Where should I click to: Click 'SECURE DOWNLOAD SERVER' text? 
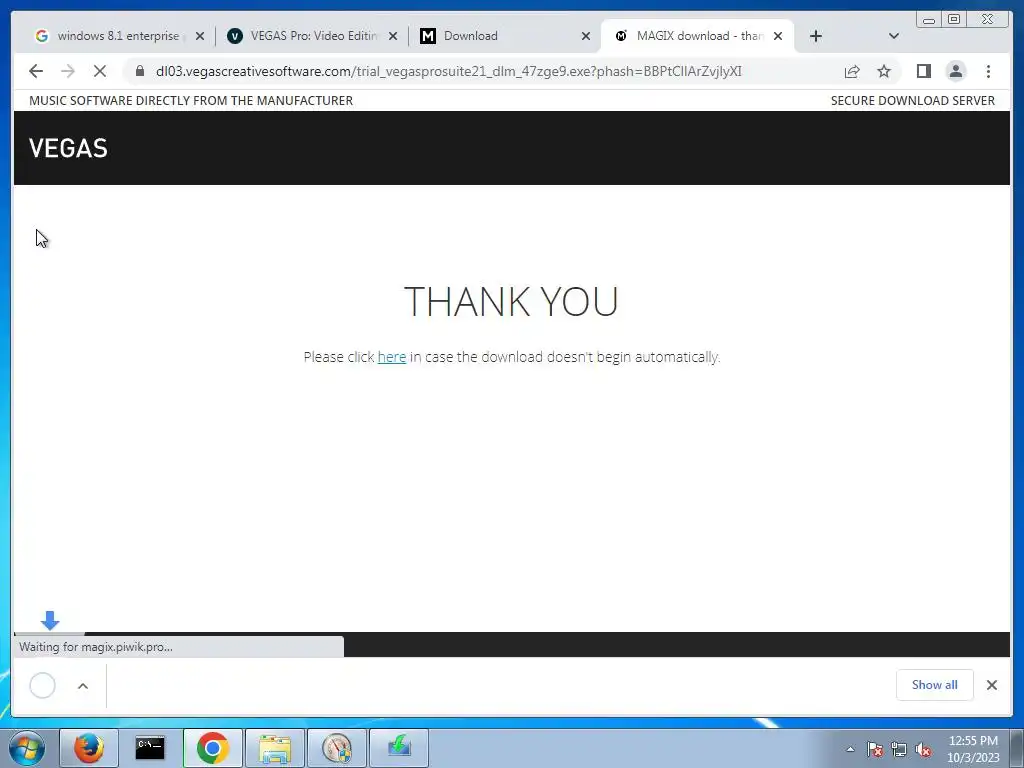[912, 101]
